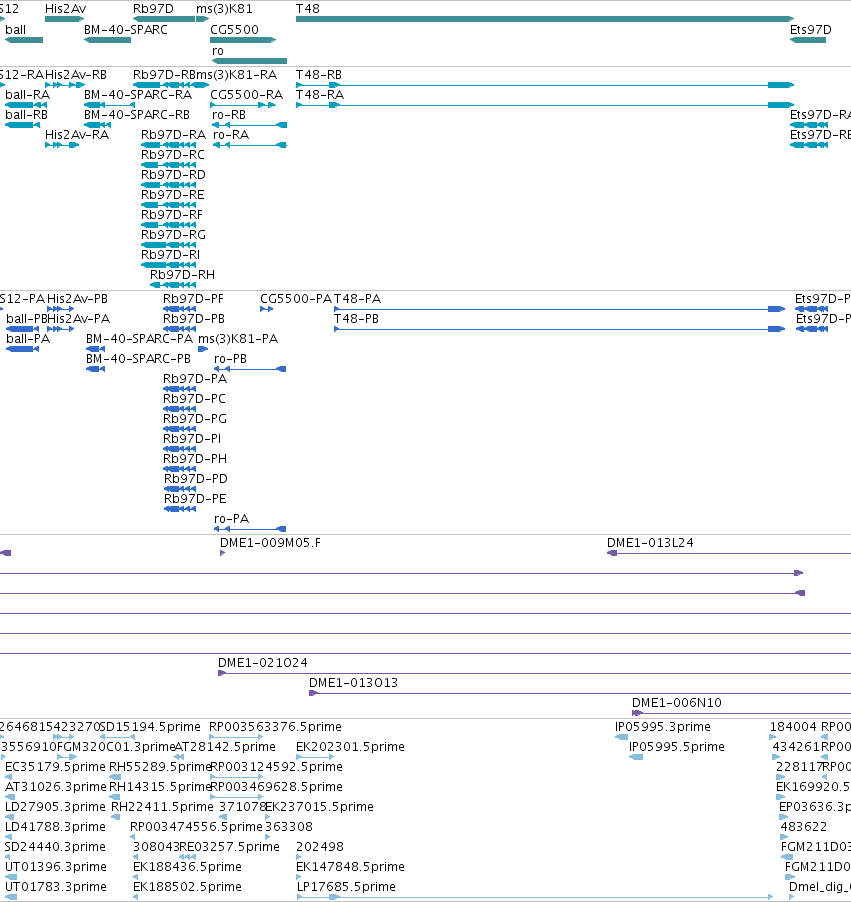Viewport: 851px width, 902px height.
Task: Open transcript Rb97D-RD
Action: coord(168,185)
